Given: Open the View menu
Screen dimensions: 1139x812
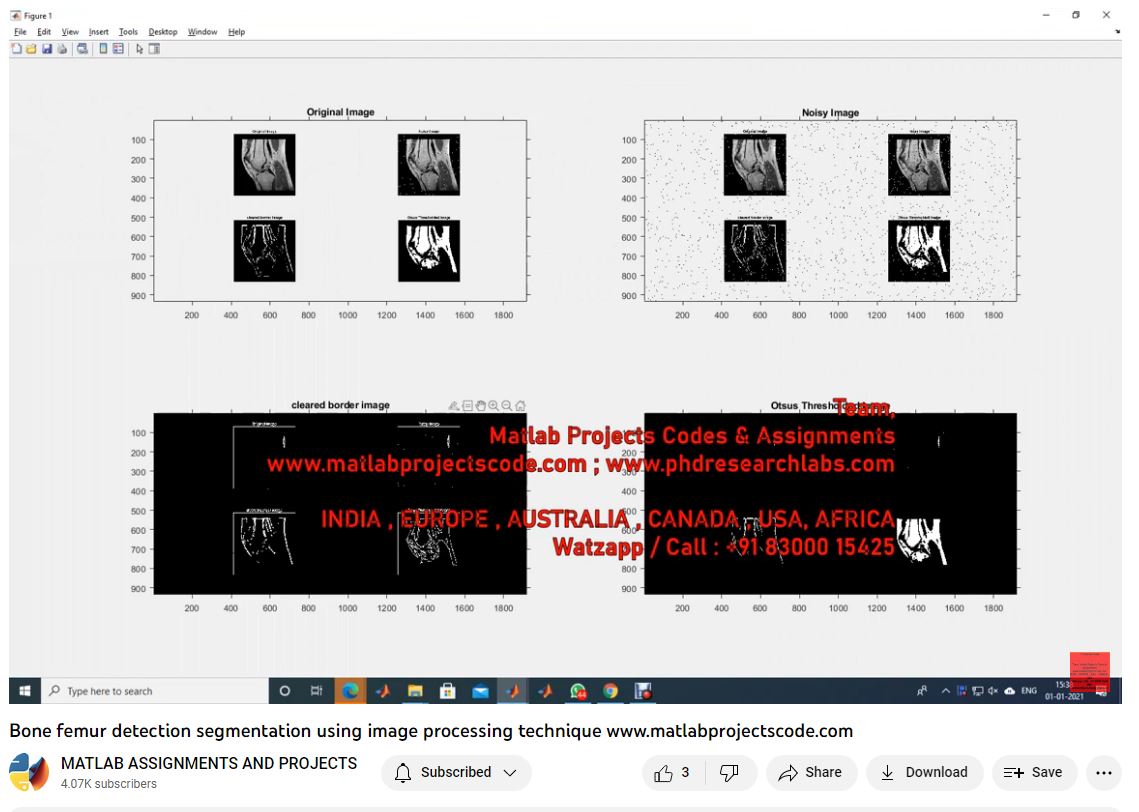Looking at the screenshot, I should pyautogui.click(x=70, y=32).
